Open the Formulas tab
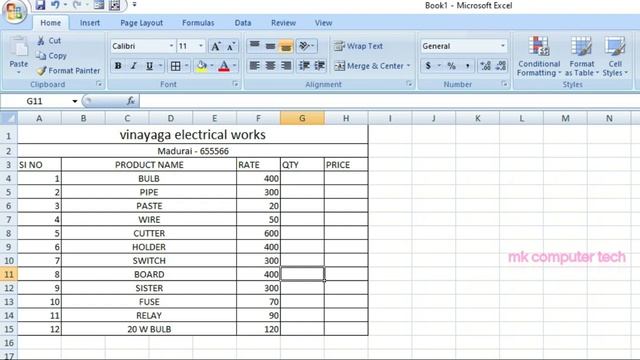640x360 pixels. [198, 23]
